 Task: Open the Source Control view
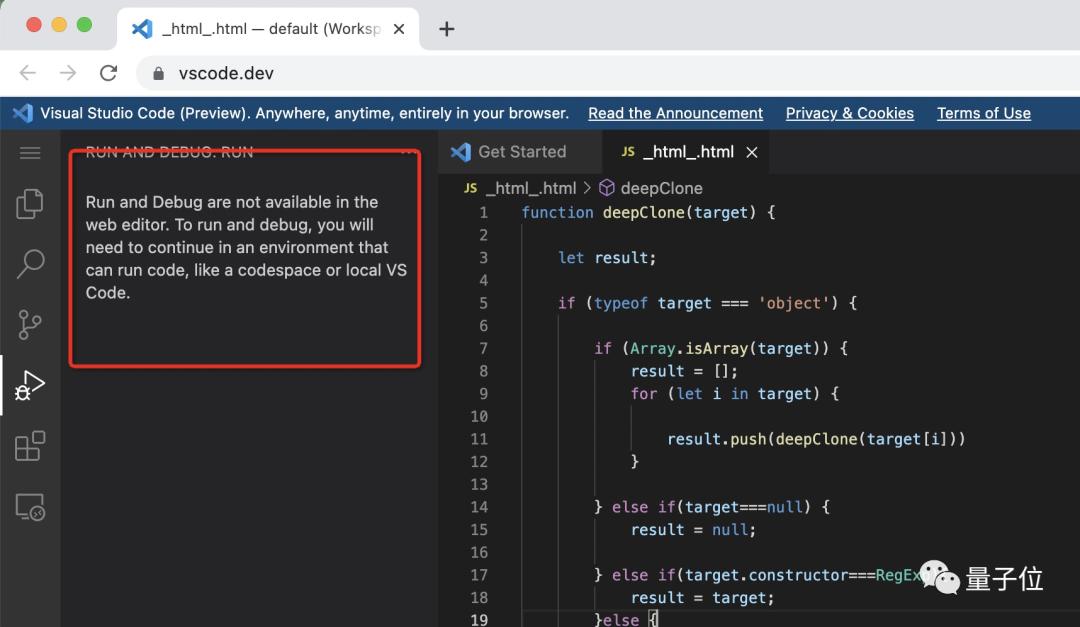(x=30, y=324)
